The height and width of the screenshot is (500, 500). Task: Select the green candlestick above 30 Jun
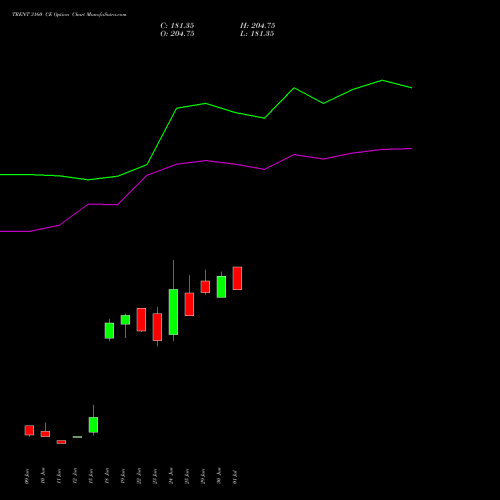pos(221,287)
